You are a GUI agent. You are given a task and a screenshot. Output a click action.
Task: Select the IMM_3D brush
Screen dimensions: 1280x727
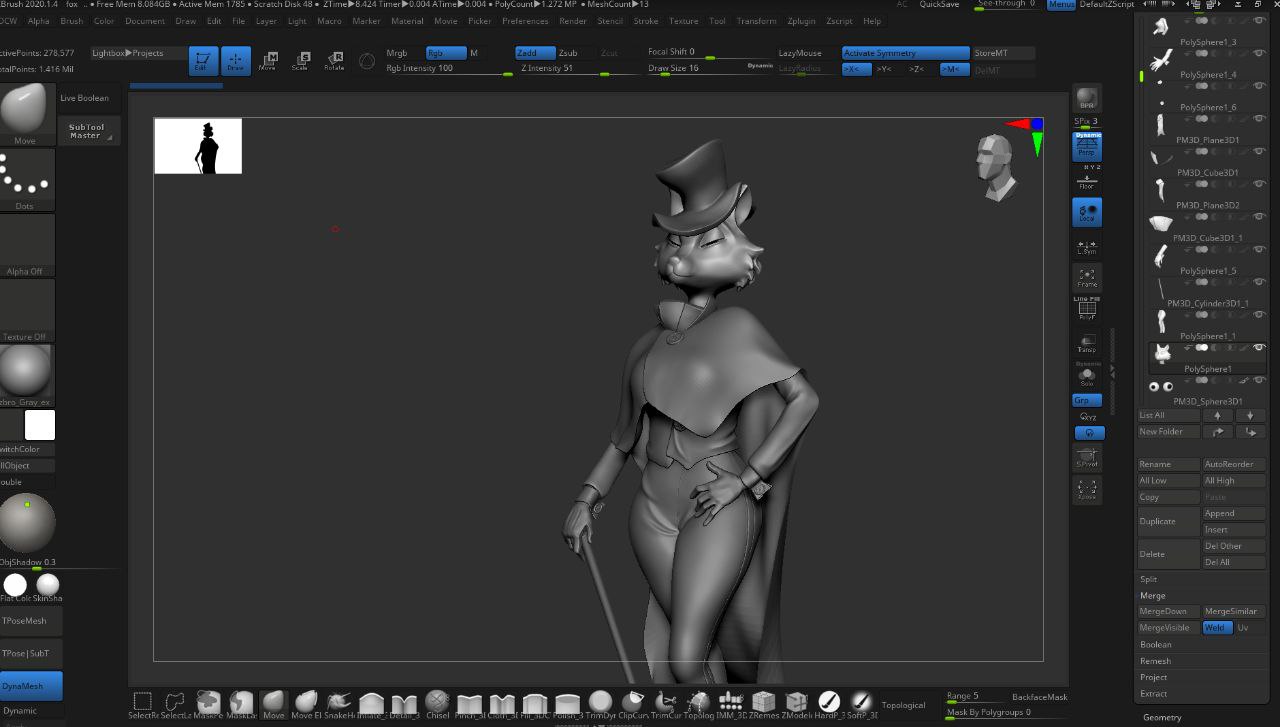point(731,703)
